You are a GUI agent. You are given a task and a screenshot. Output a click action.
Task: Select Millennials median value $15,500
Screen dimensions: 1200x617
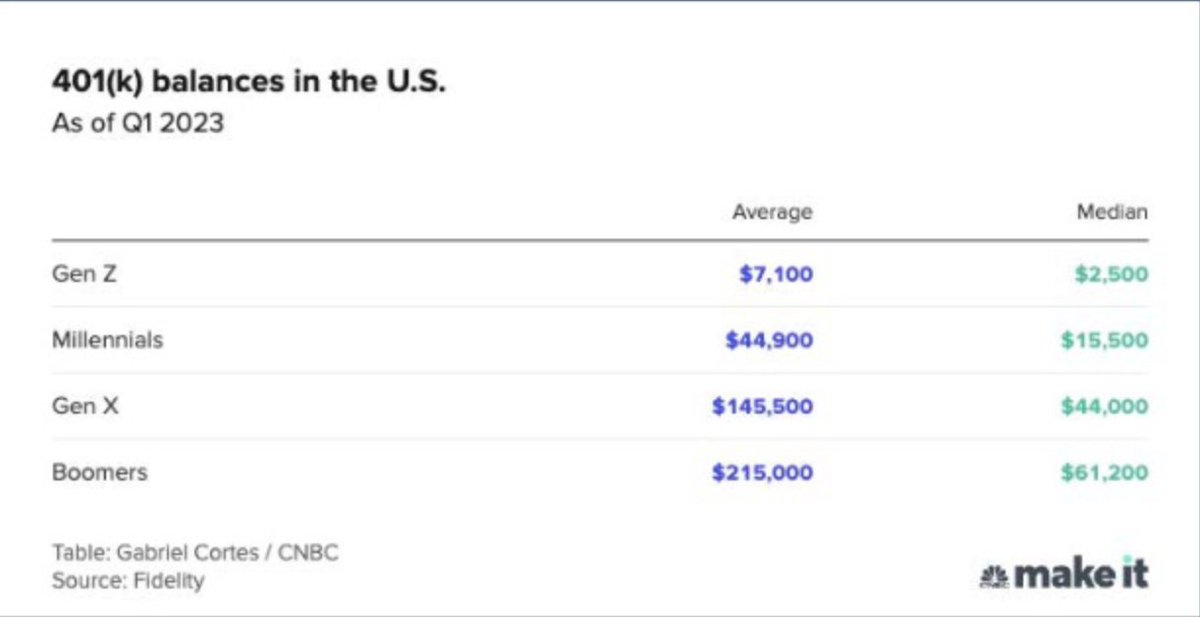(1105, 340)
